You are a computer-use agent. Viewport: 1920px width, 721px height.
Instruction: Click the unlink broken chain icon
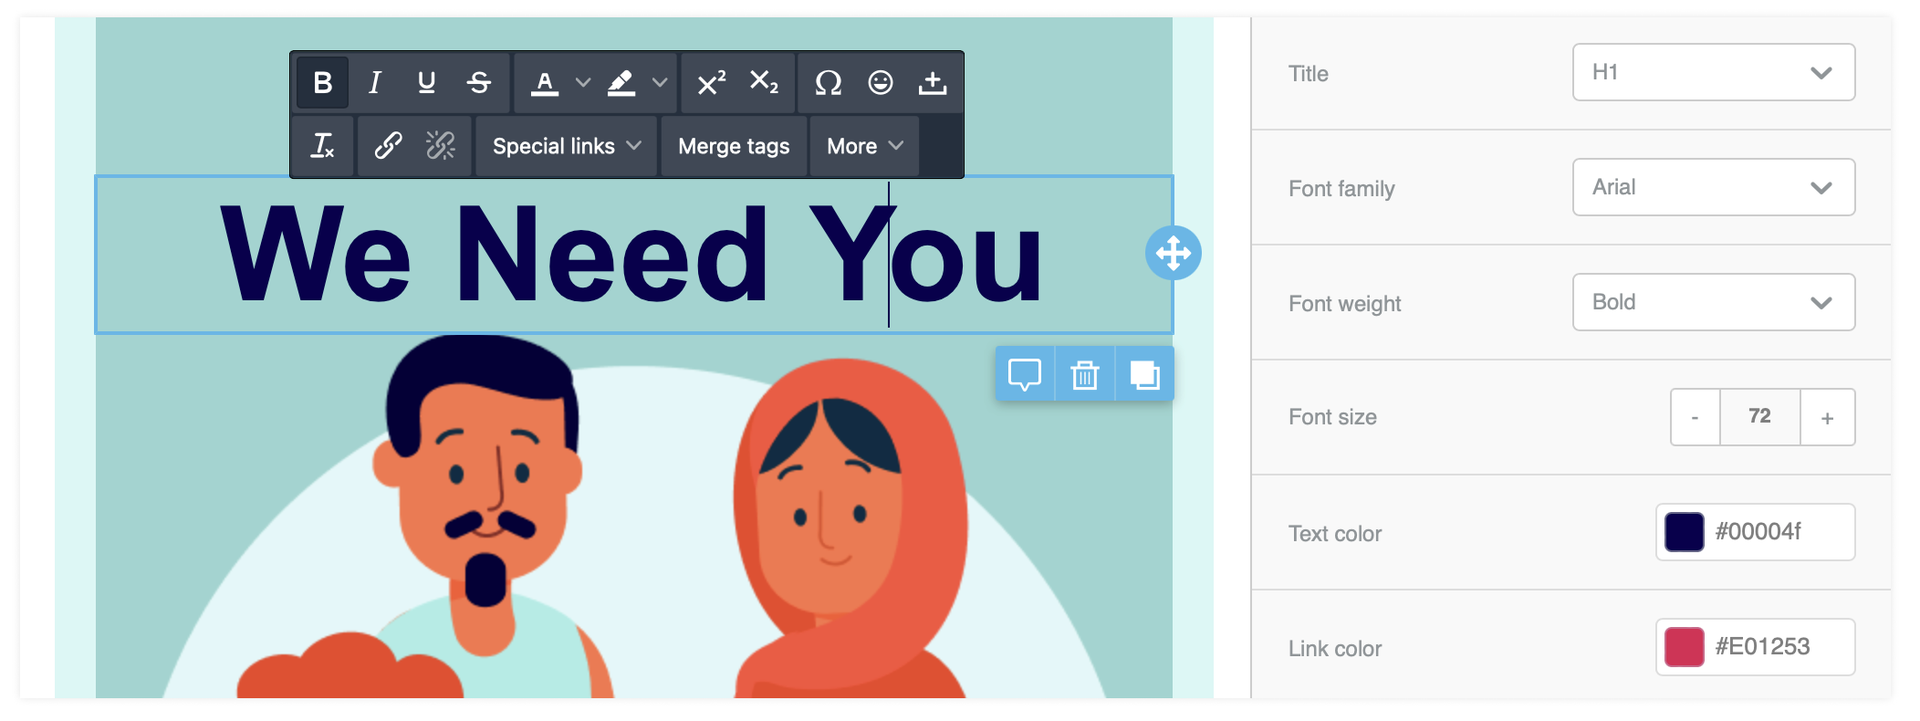[x=440, y=146]
